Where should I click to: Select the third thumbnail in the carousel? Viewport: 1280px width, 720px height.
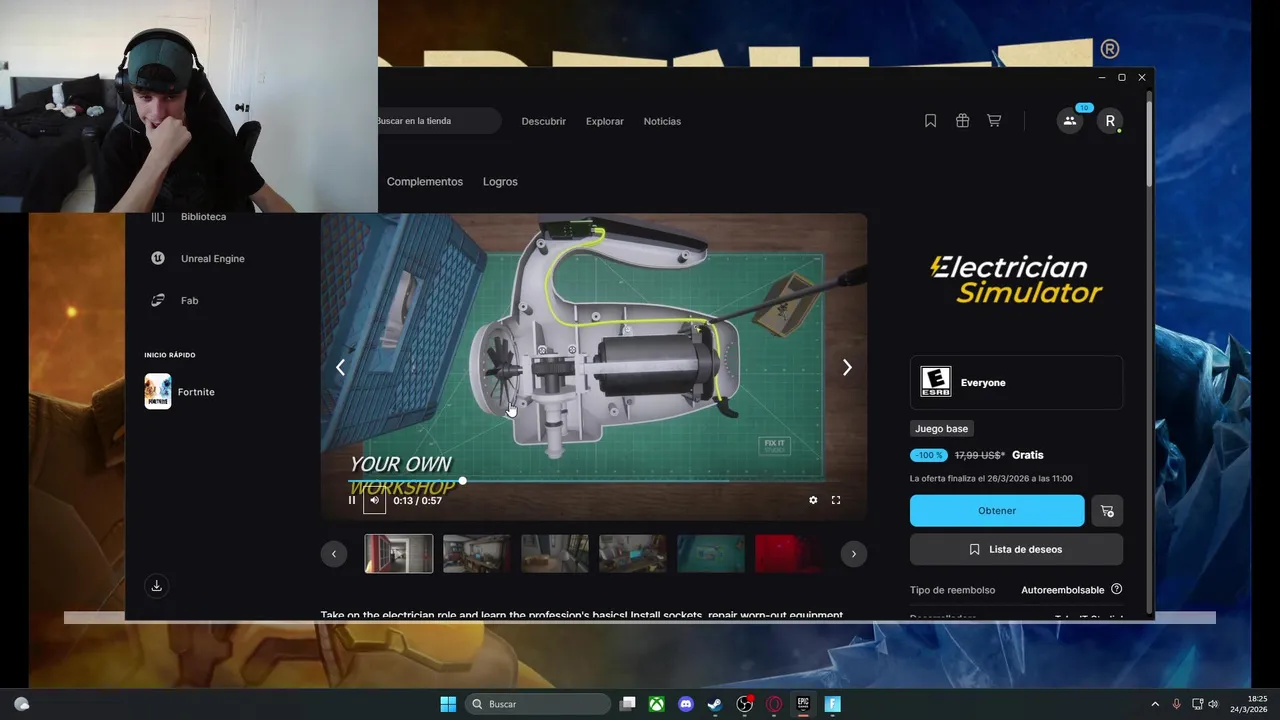coord(555,553)
